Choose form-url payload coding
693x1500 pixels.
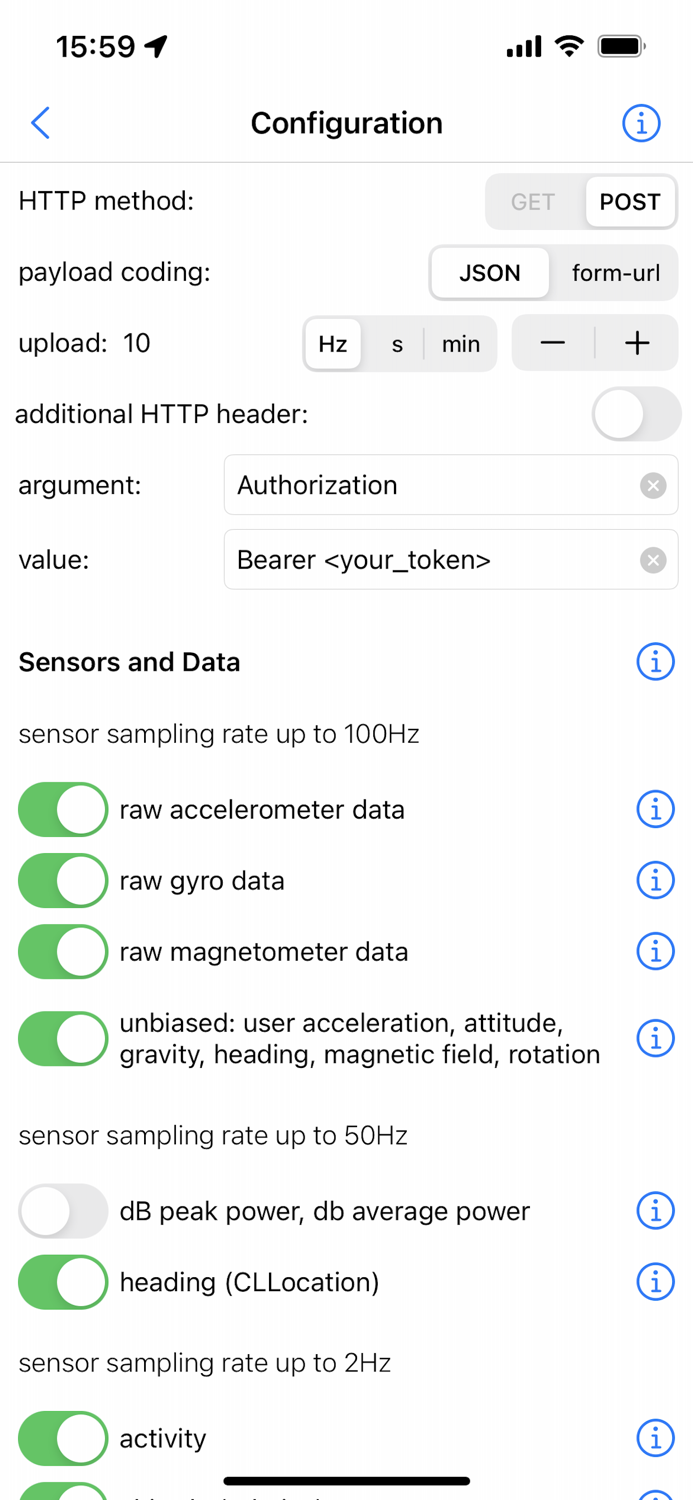[615, 273]
